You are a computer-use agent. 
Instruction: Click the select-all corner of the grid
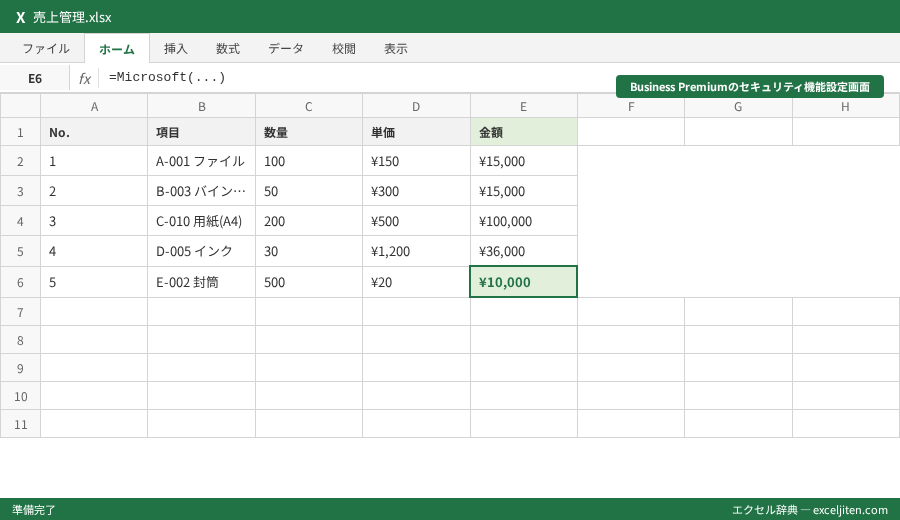point(20,106)
